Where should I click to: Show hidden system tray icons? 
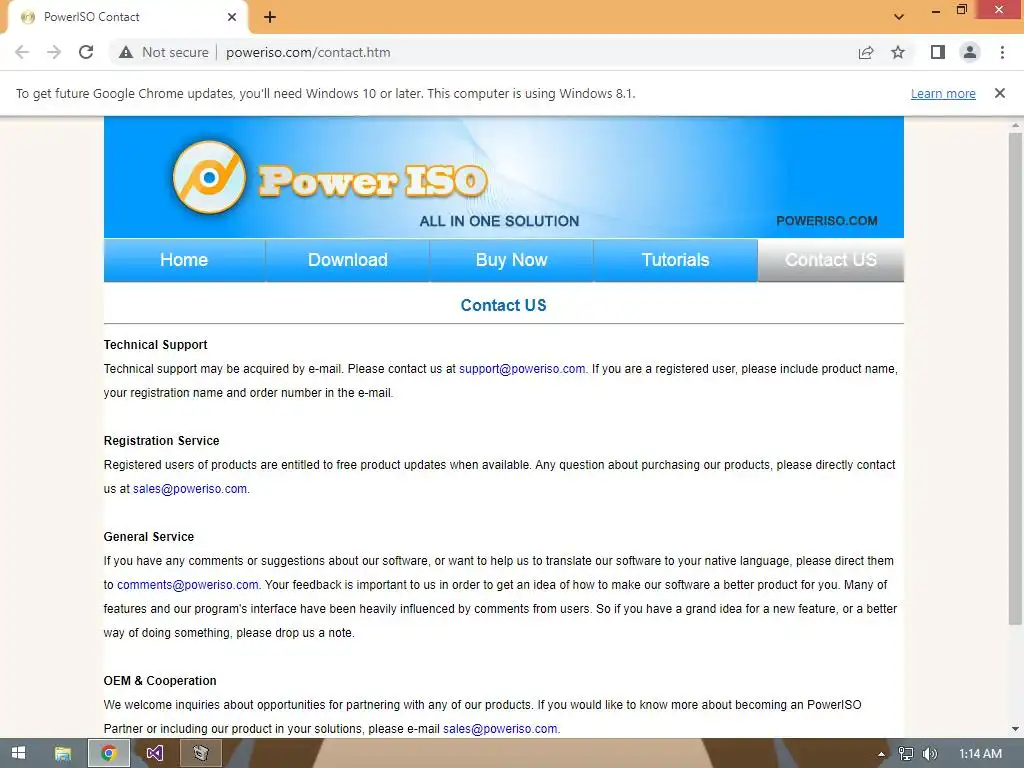pyautogui.click(x=881, y=754)
